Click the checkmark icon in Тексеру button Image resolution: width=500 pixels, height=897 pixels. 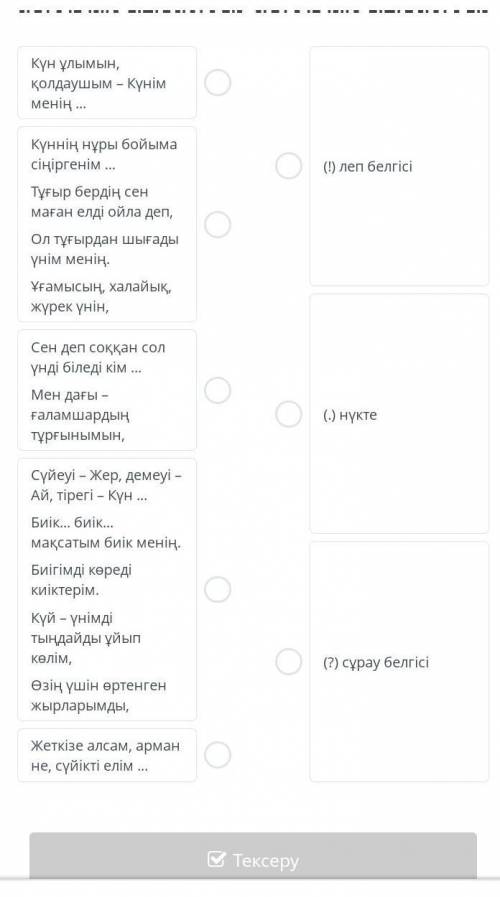pyautogui.click(x=216, y=859)
